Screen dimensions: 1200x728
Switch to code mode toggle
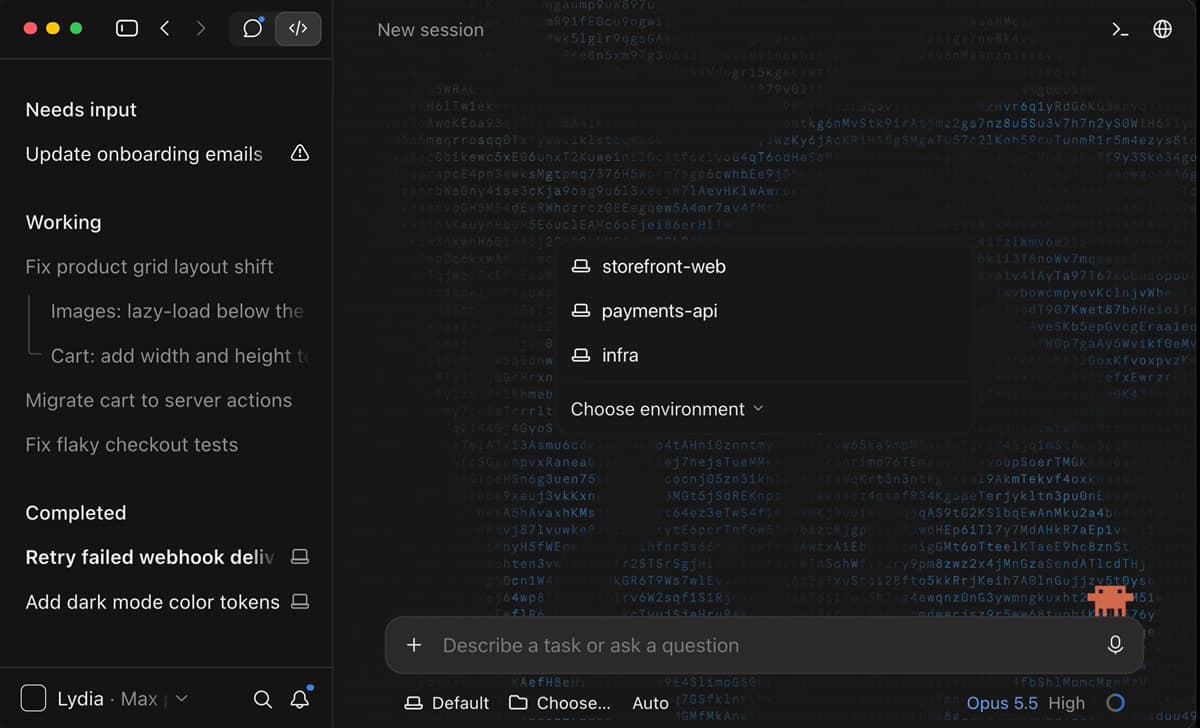(298, 29)
